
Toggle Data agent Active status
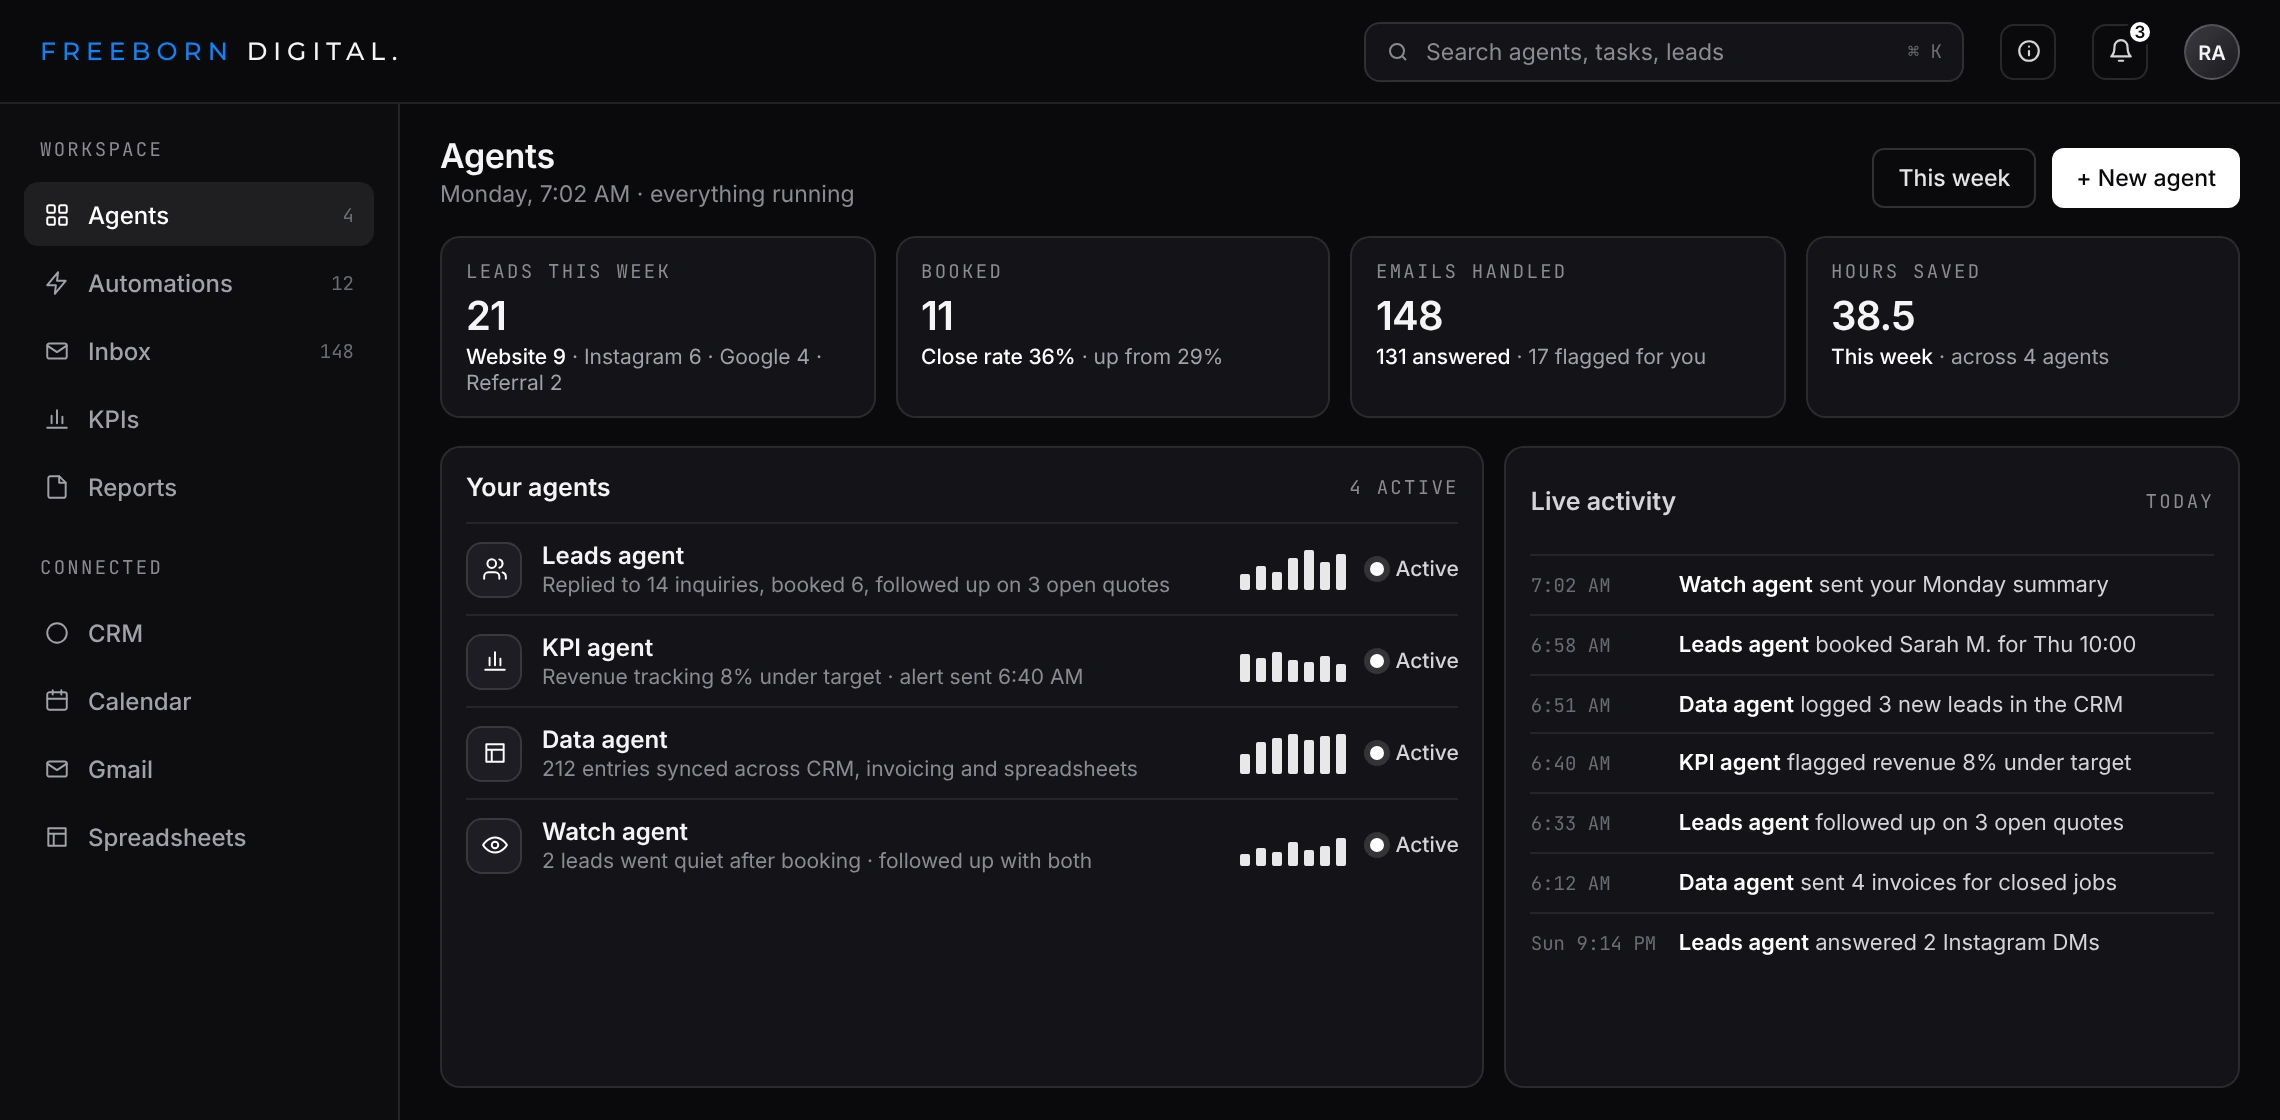pyautogui.click(x=1411, y=753)
